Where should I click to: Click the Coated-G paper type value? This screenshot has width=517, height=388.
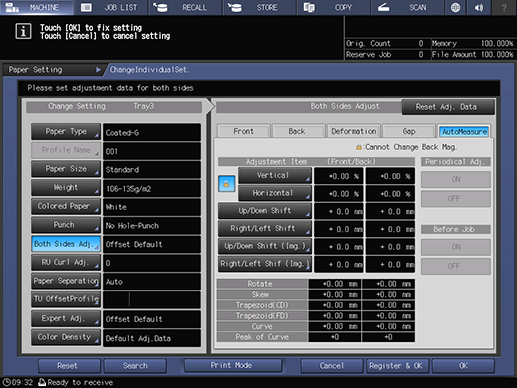coord(152,132)
